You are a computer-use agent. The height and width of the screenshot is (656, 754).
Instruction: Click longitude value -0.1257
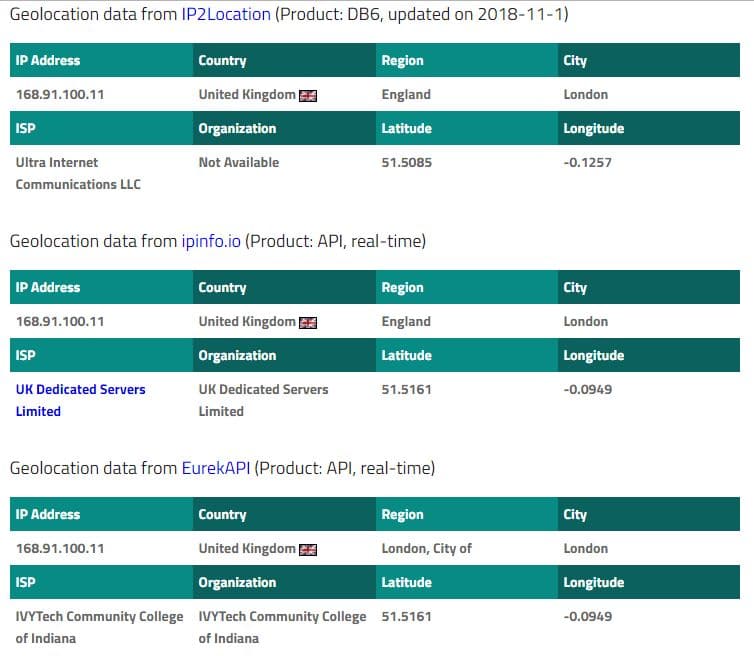tap(587, 162)
